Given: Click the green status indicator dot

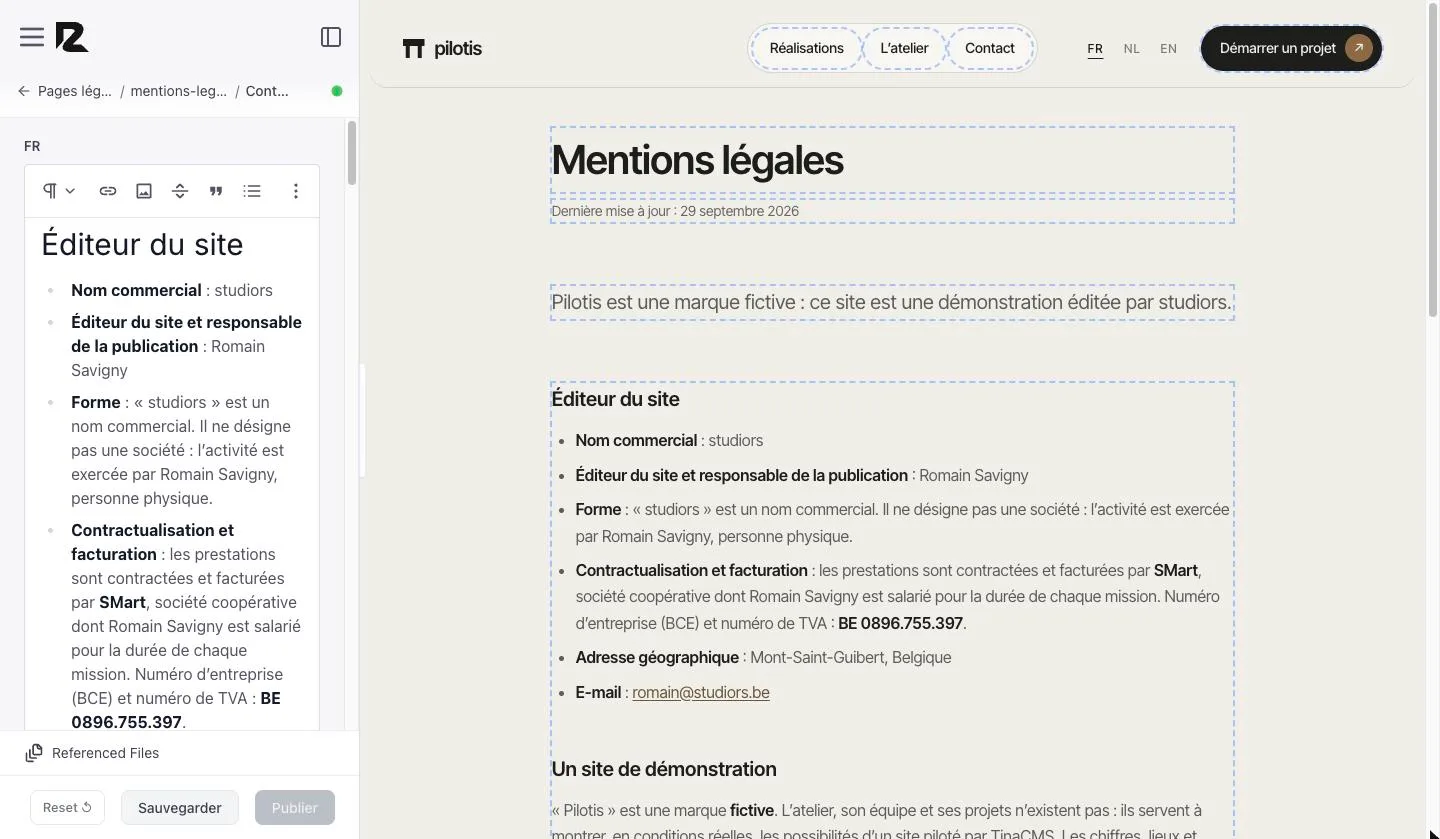Looking at the screenshot, I should point(337,91).
